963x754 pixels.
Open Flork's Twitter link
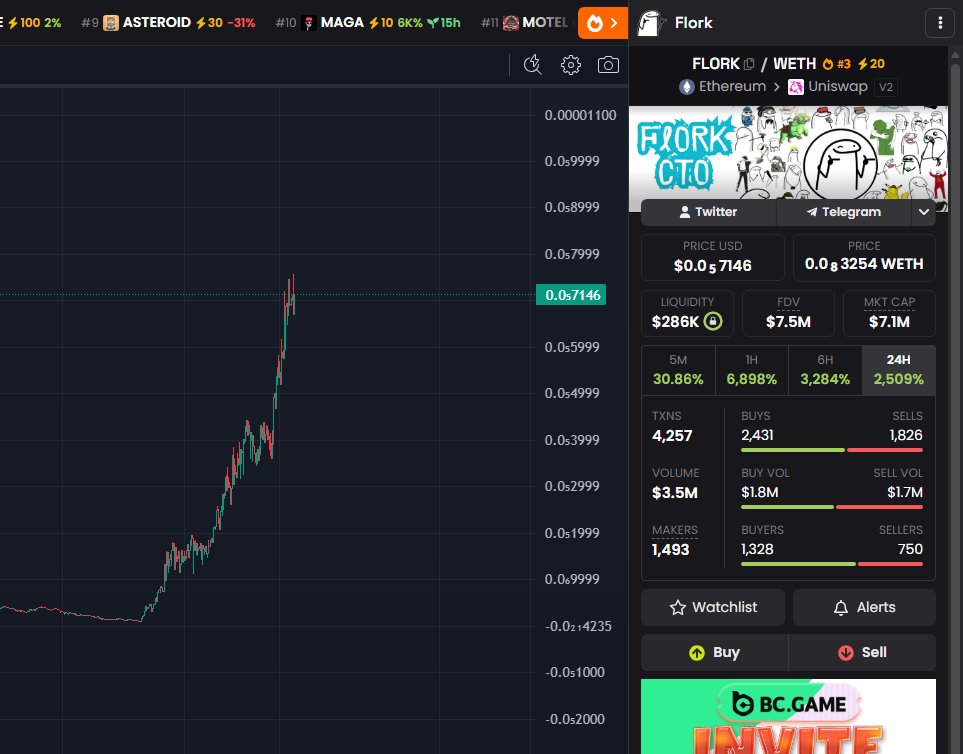point(708,212)
